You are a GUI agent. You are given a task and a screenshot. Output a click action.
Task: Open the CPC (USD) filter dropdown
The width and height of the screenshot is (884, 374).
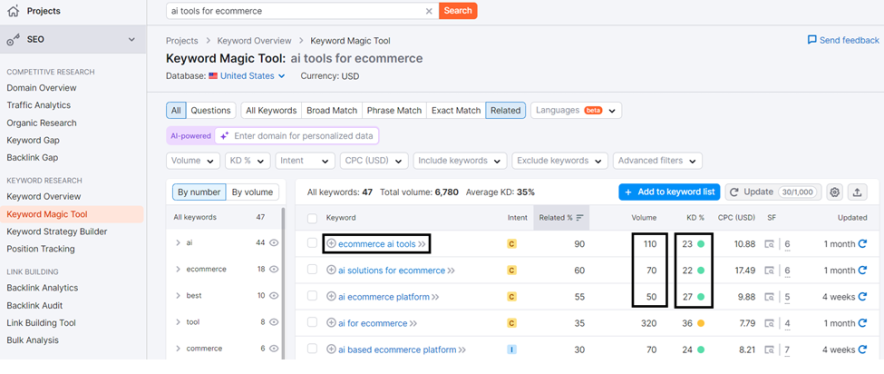pyautogui.click(x=374, y=161)
